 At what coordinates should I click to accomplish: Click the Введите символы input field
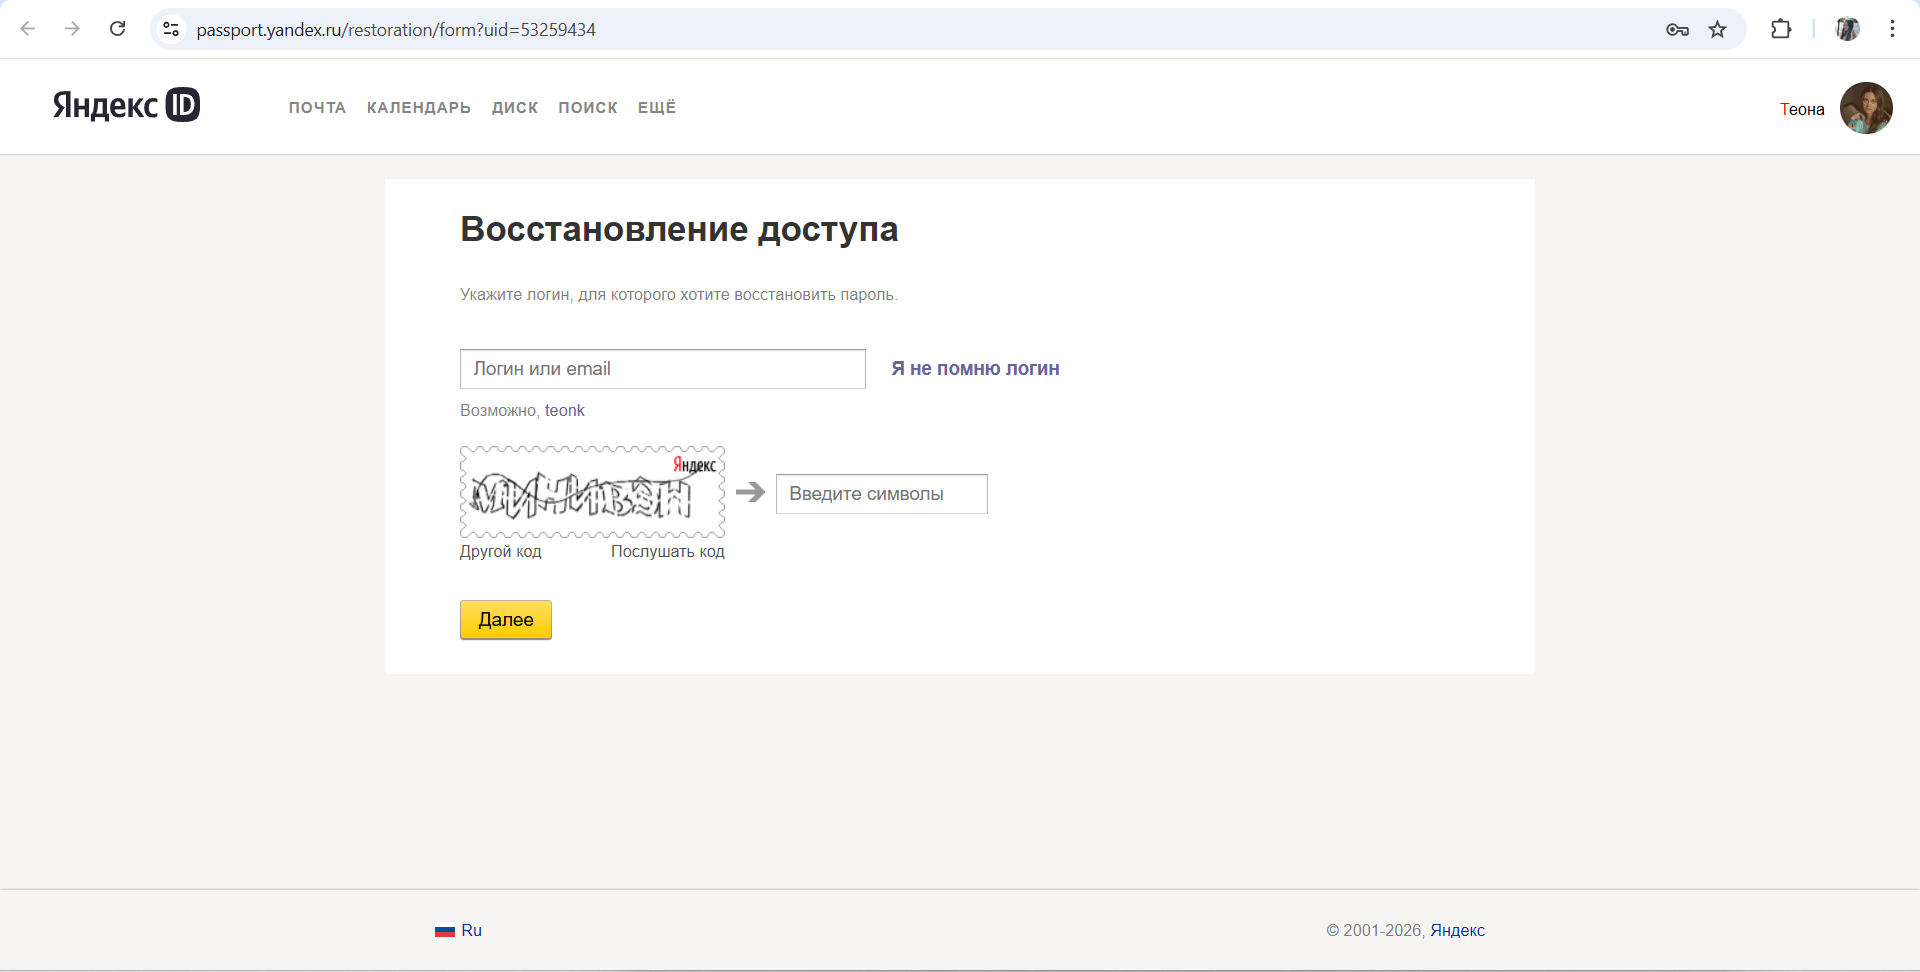881,493
